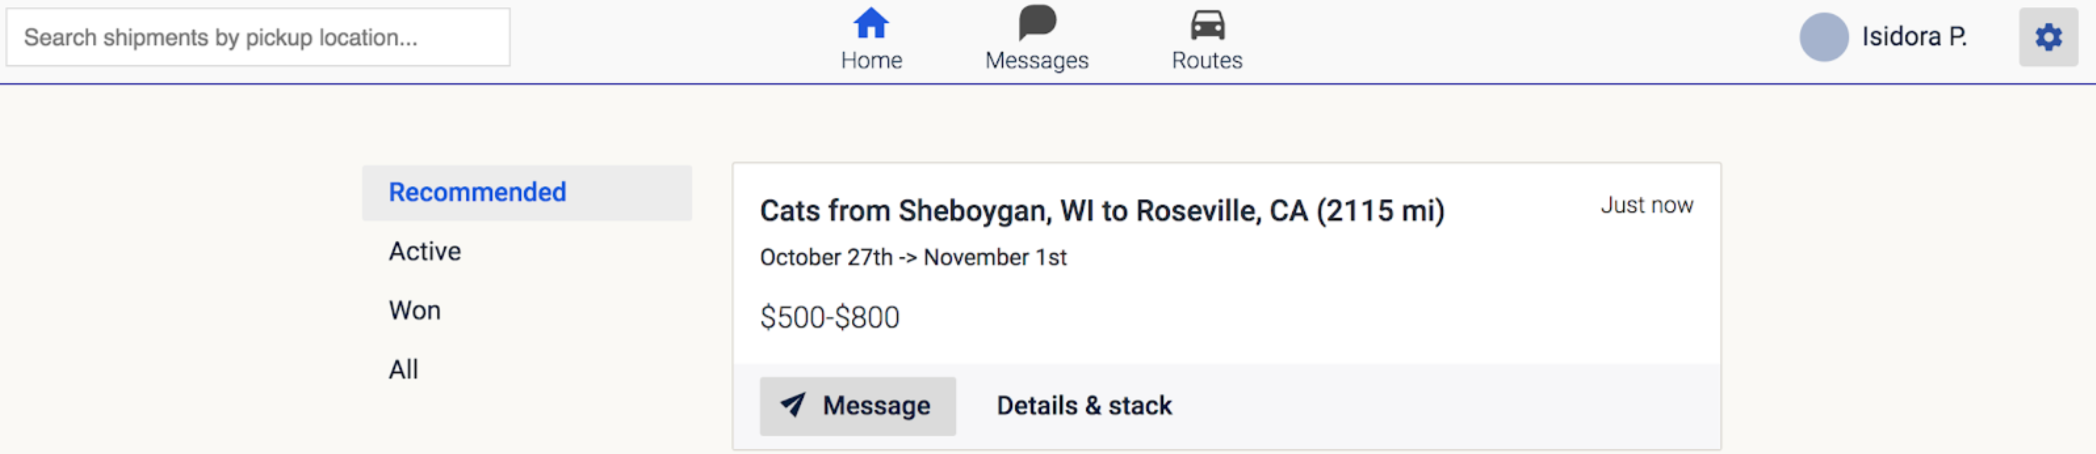2096x454 pixels.
Task: Click the Home text label in navigation
Action: 871,60
